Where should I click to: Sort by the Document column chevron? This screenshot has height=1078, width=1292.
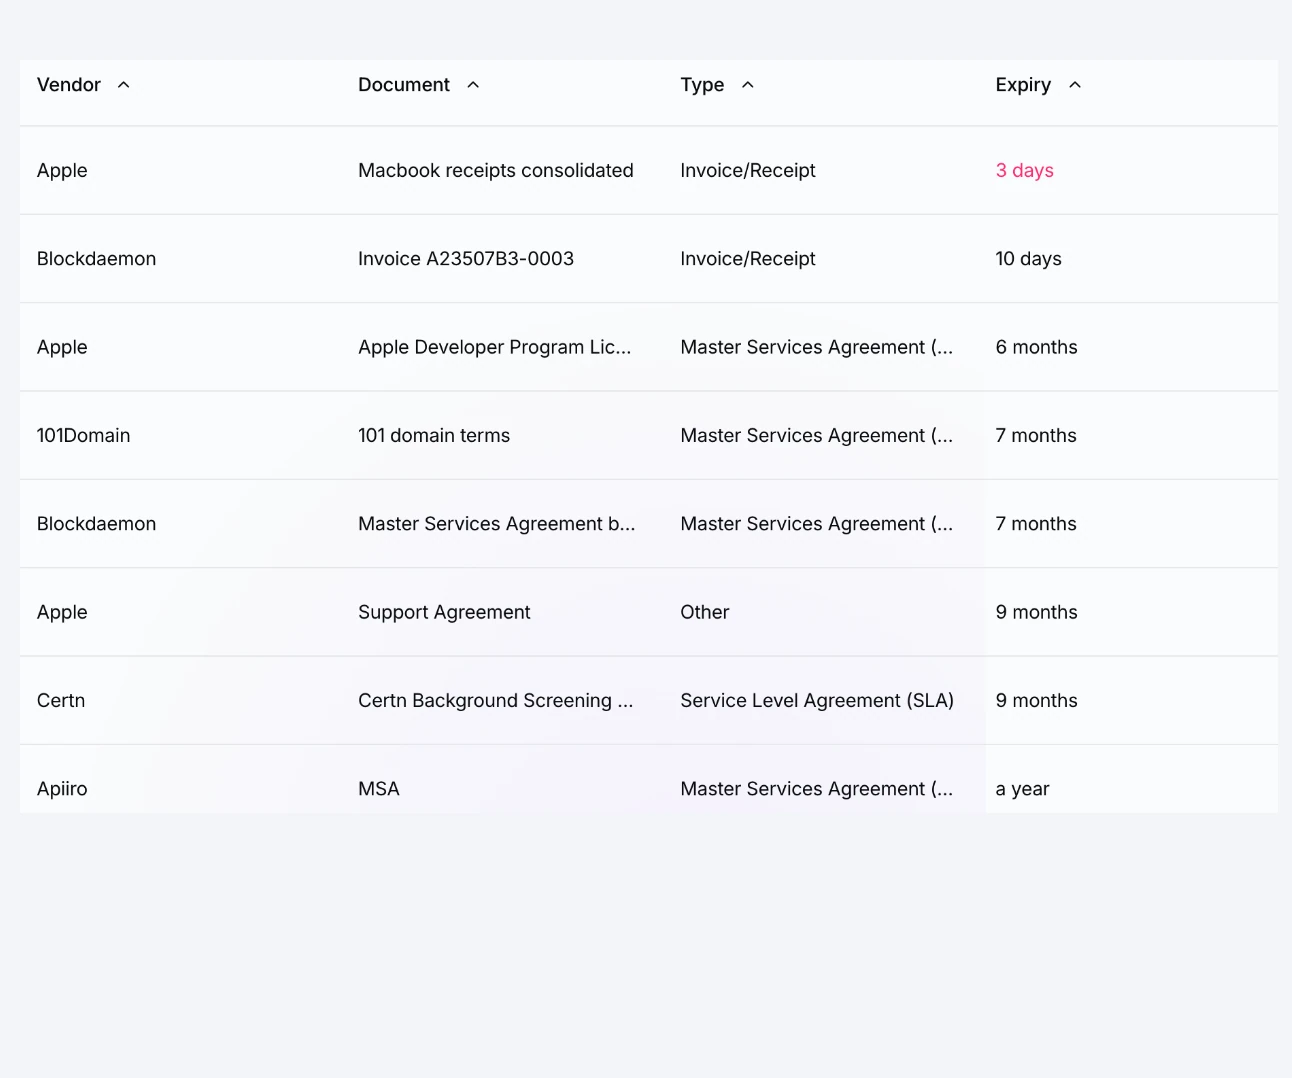[x=473, y=85]
